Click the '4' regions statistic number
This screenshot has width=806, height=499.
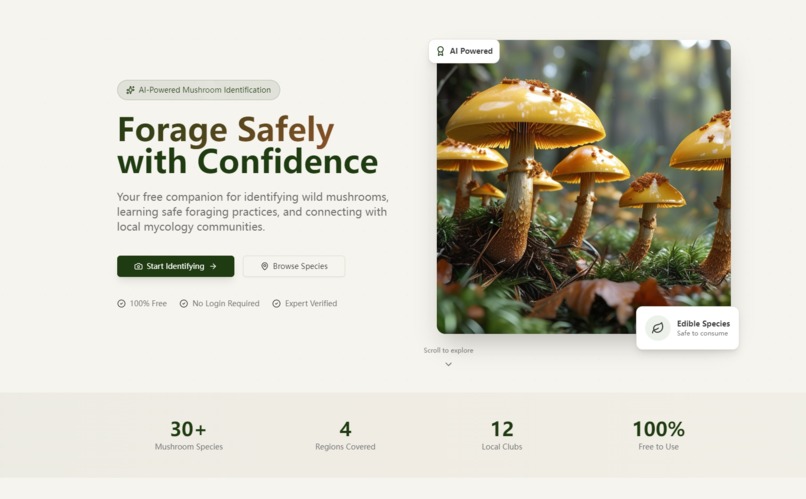click(345, 429)
